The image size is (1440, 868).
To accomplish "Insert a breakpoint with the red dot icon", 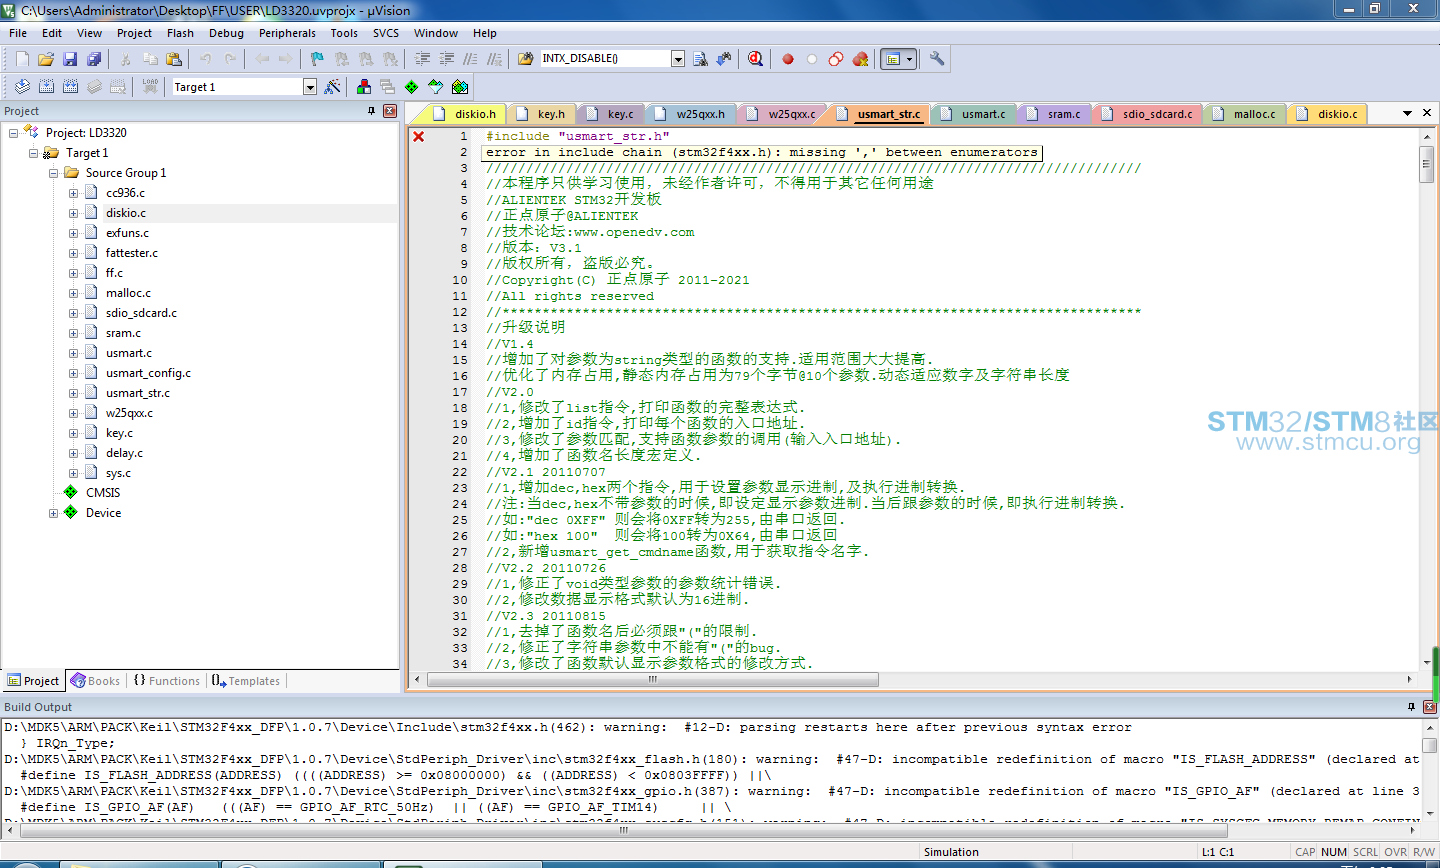I will pos(788,59).
